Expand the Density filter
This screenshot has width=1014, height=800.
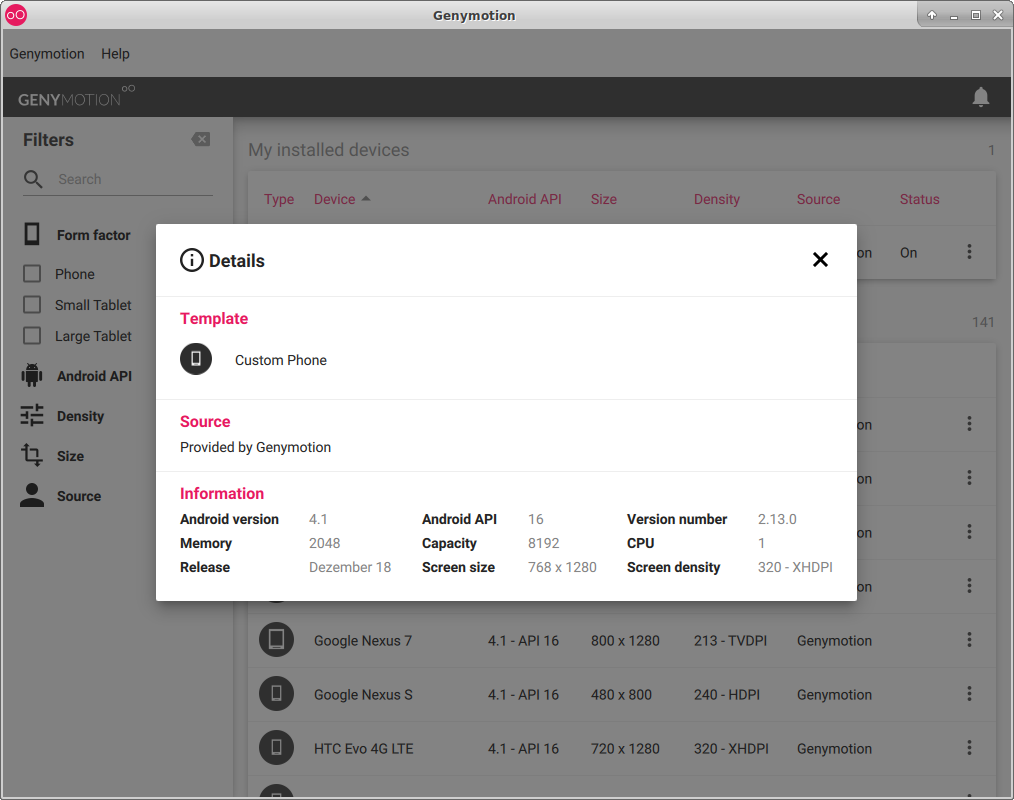click(80, 416)
